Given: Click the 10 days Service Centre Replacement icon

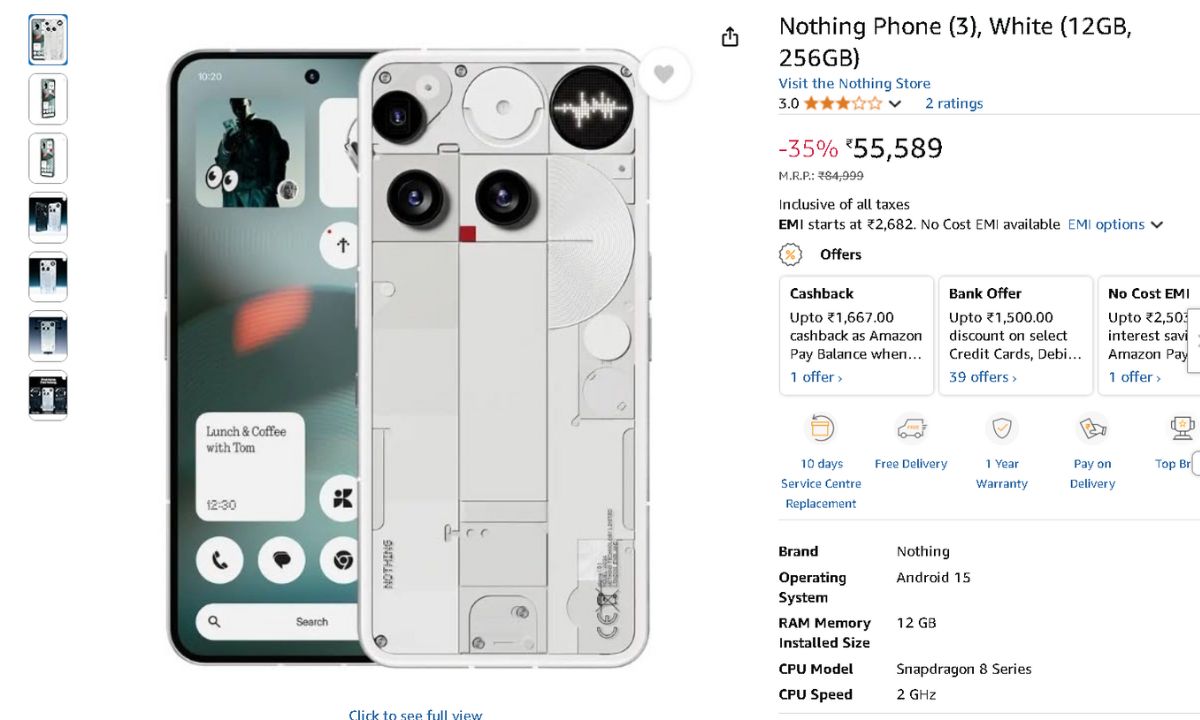Looking at the screenshot, I should pos(821,429).
